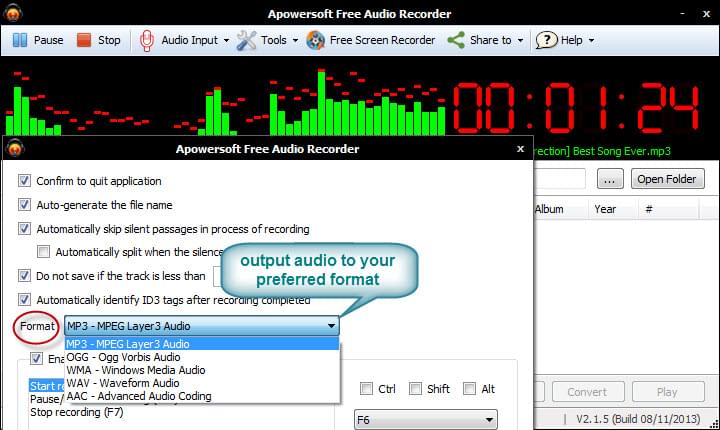
Task: Click the Share to icon
Action: (456, 40)
